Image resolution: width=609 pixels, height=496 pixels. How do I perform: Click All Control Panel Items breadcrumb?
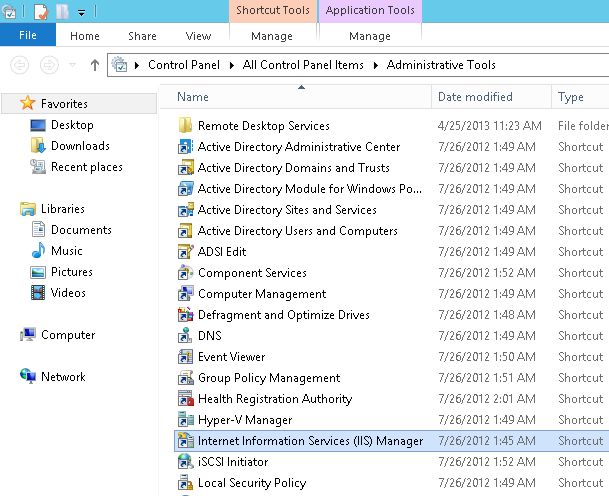(x=303, y=64)
